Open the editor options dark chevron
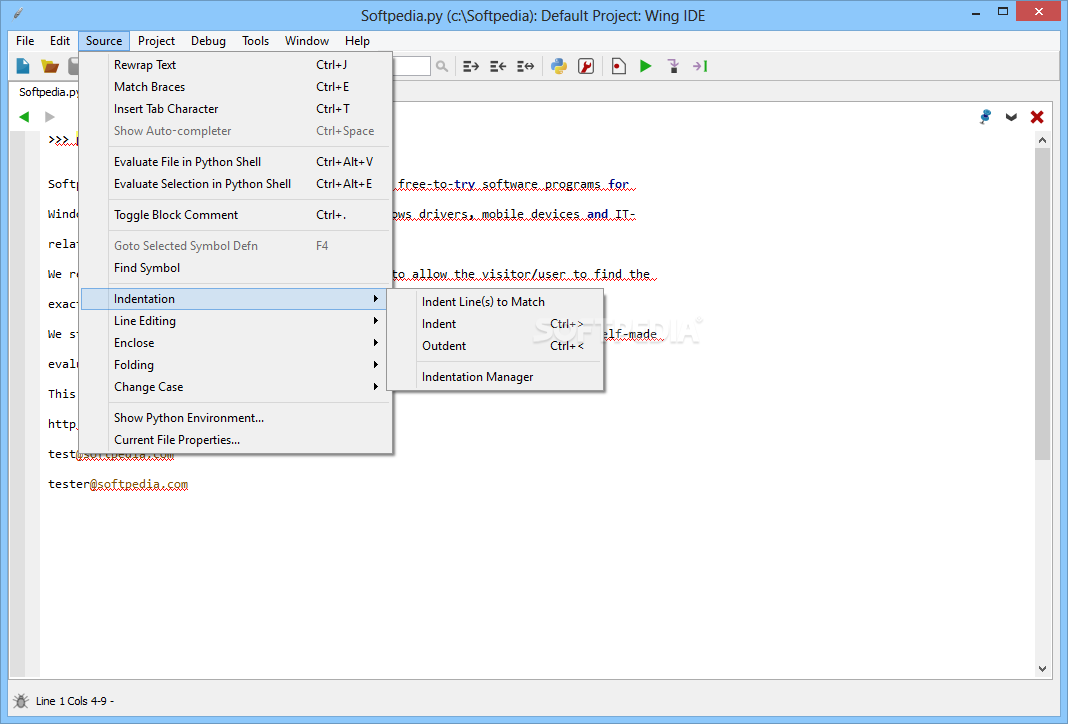1068x724 pixels. [1011, 117]
